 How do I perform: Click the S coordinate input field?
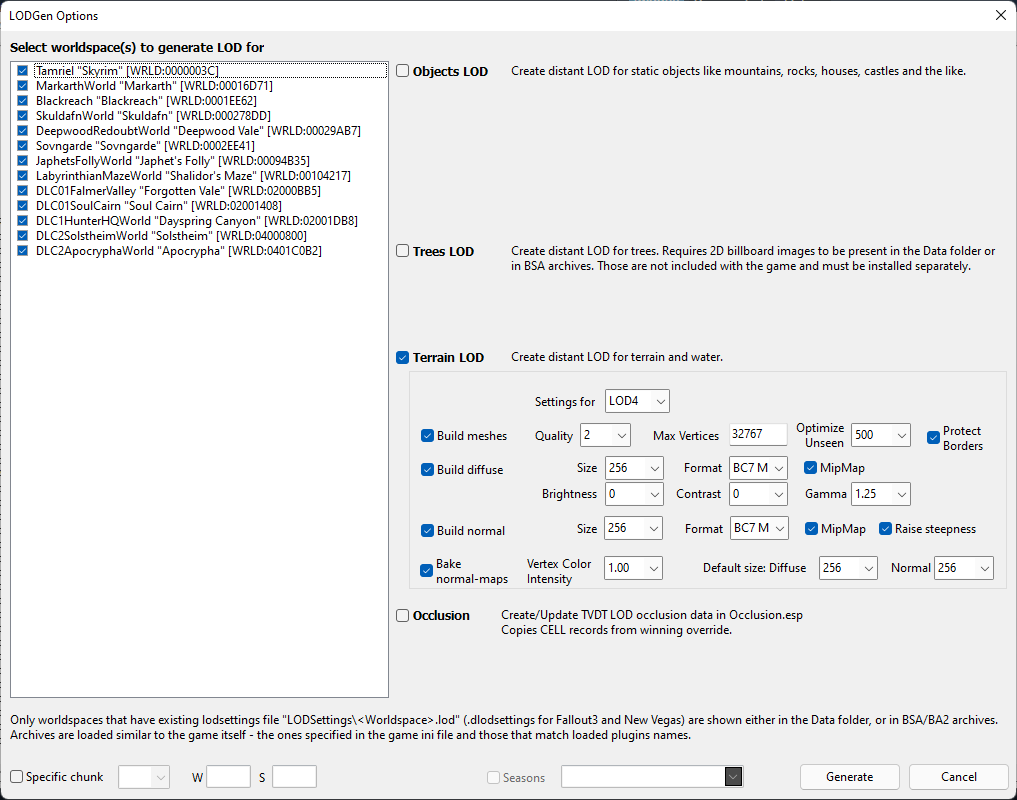coord(294,777)
